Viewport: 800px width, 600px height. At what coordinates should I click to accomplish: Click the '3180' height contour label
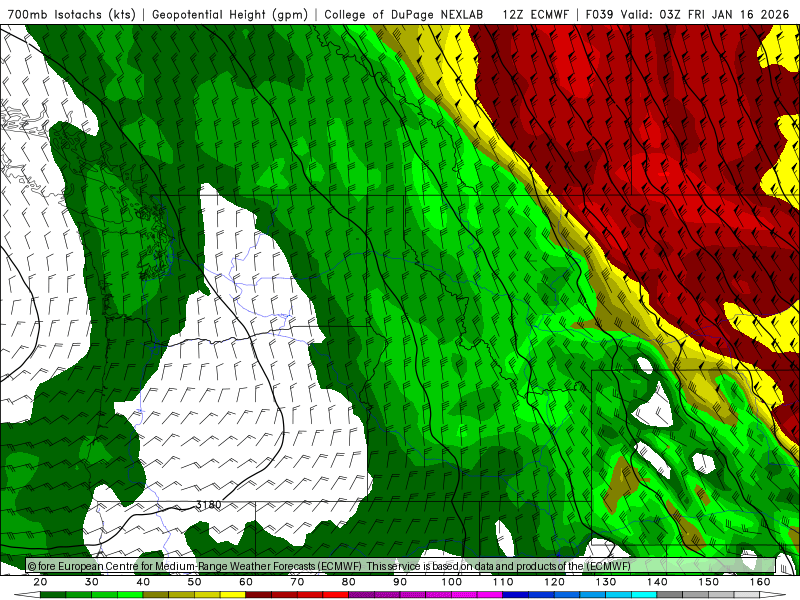[x=209, y=505]
